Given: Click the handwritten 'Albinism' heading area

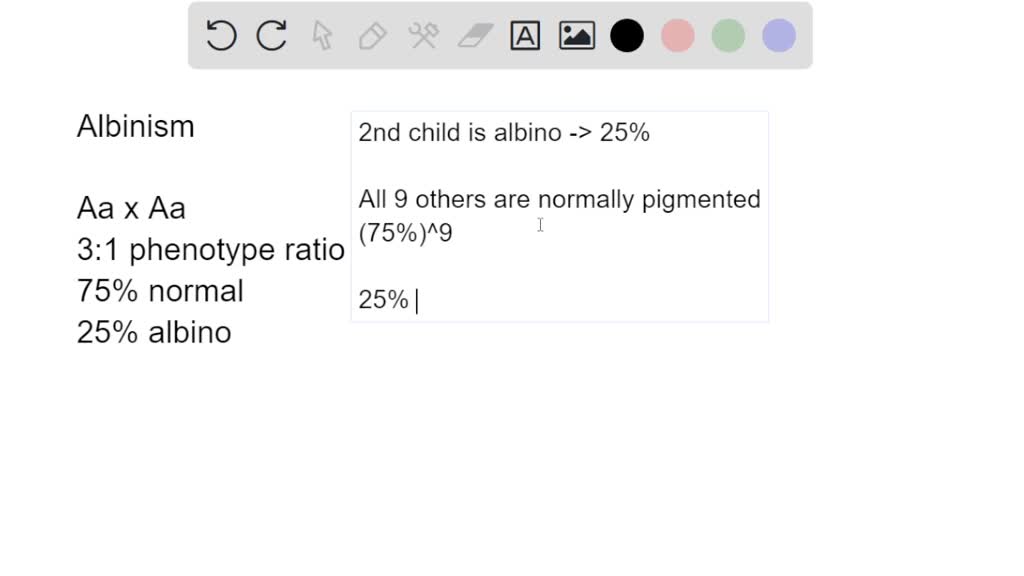Looking at the screenshot, I should pos(135,126).
